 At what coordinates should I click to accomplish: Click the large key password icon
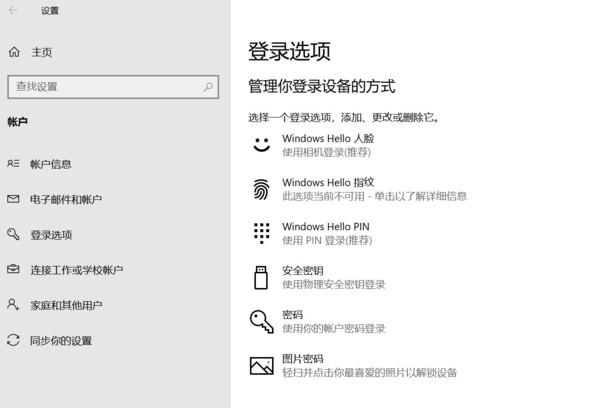pos(262,322)
